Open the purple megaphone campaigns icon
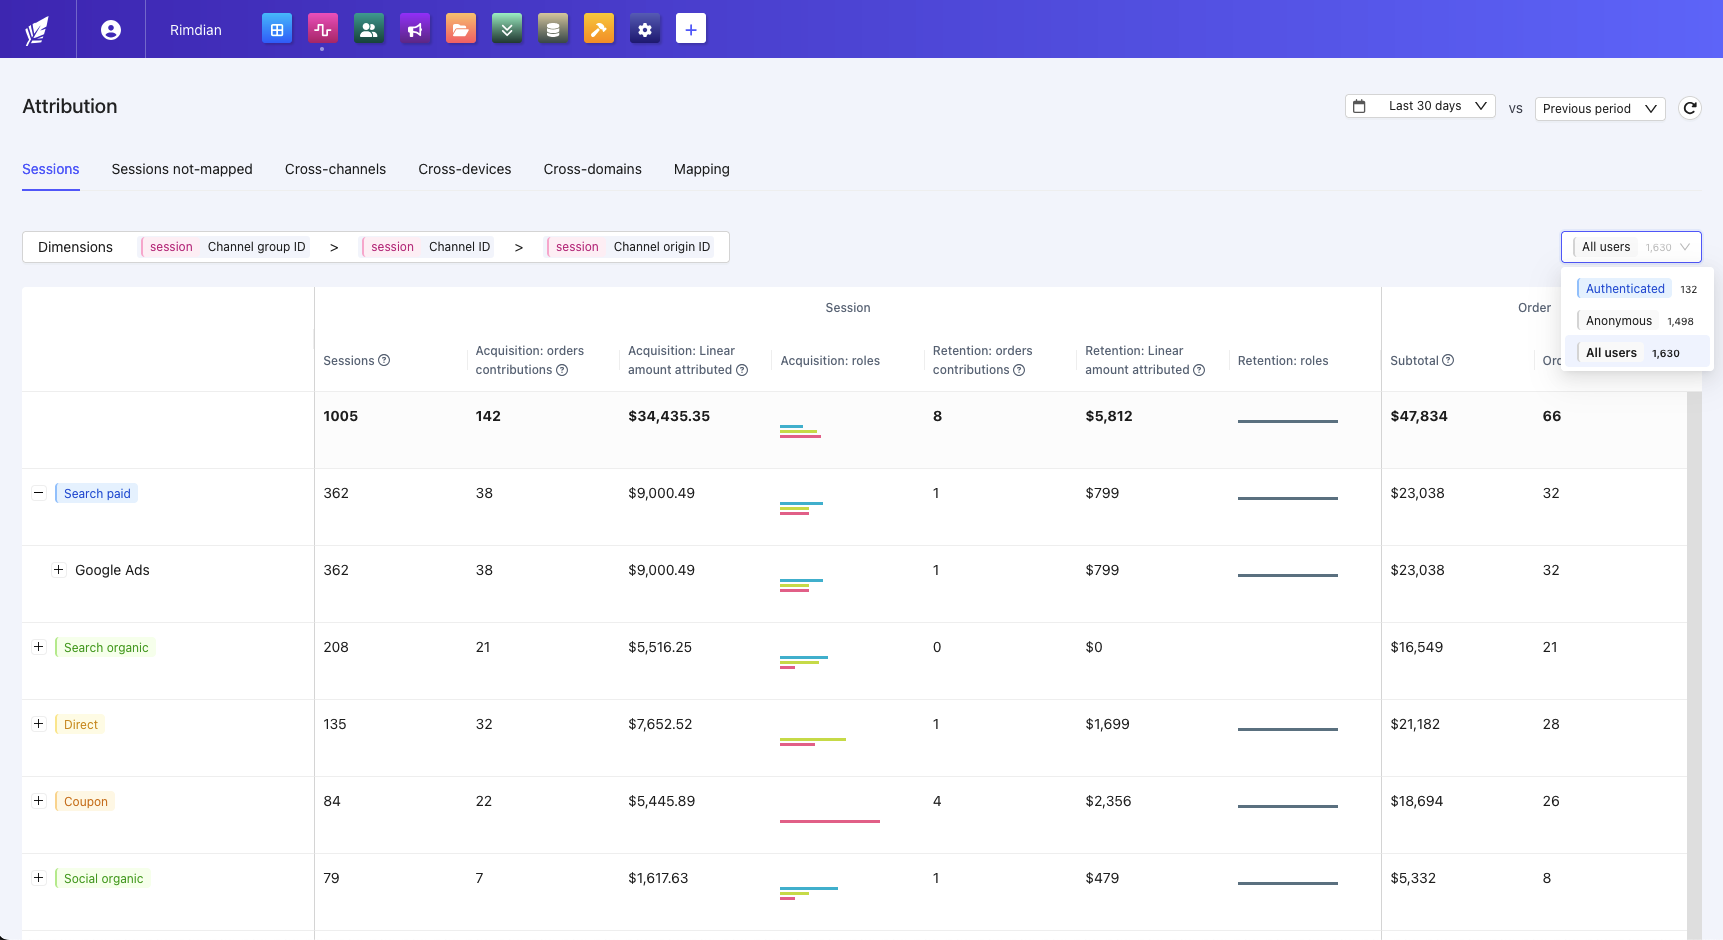The image size is (1723, 940). pyautogui.click(x=415, y=29)
